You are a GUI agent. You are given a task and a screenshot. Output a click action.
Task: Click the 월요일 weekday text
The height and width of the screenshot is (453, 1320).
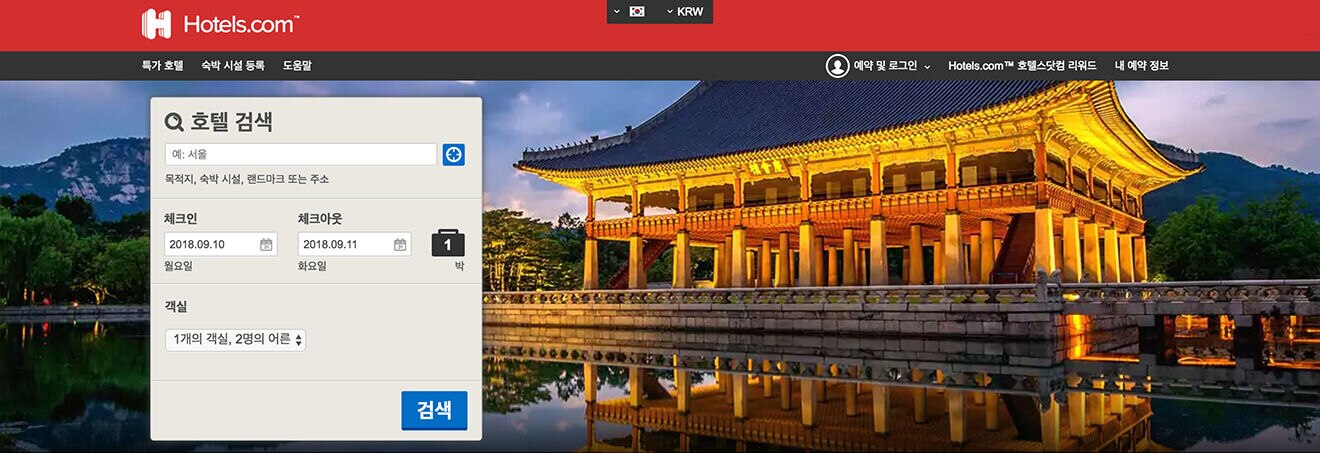point(178,266)
